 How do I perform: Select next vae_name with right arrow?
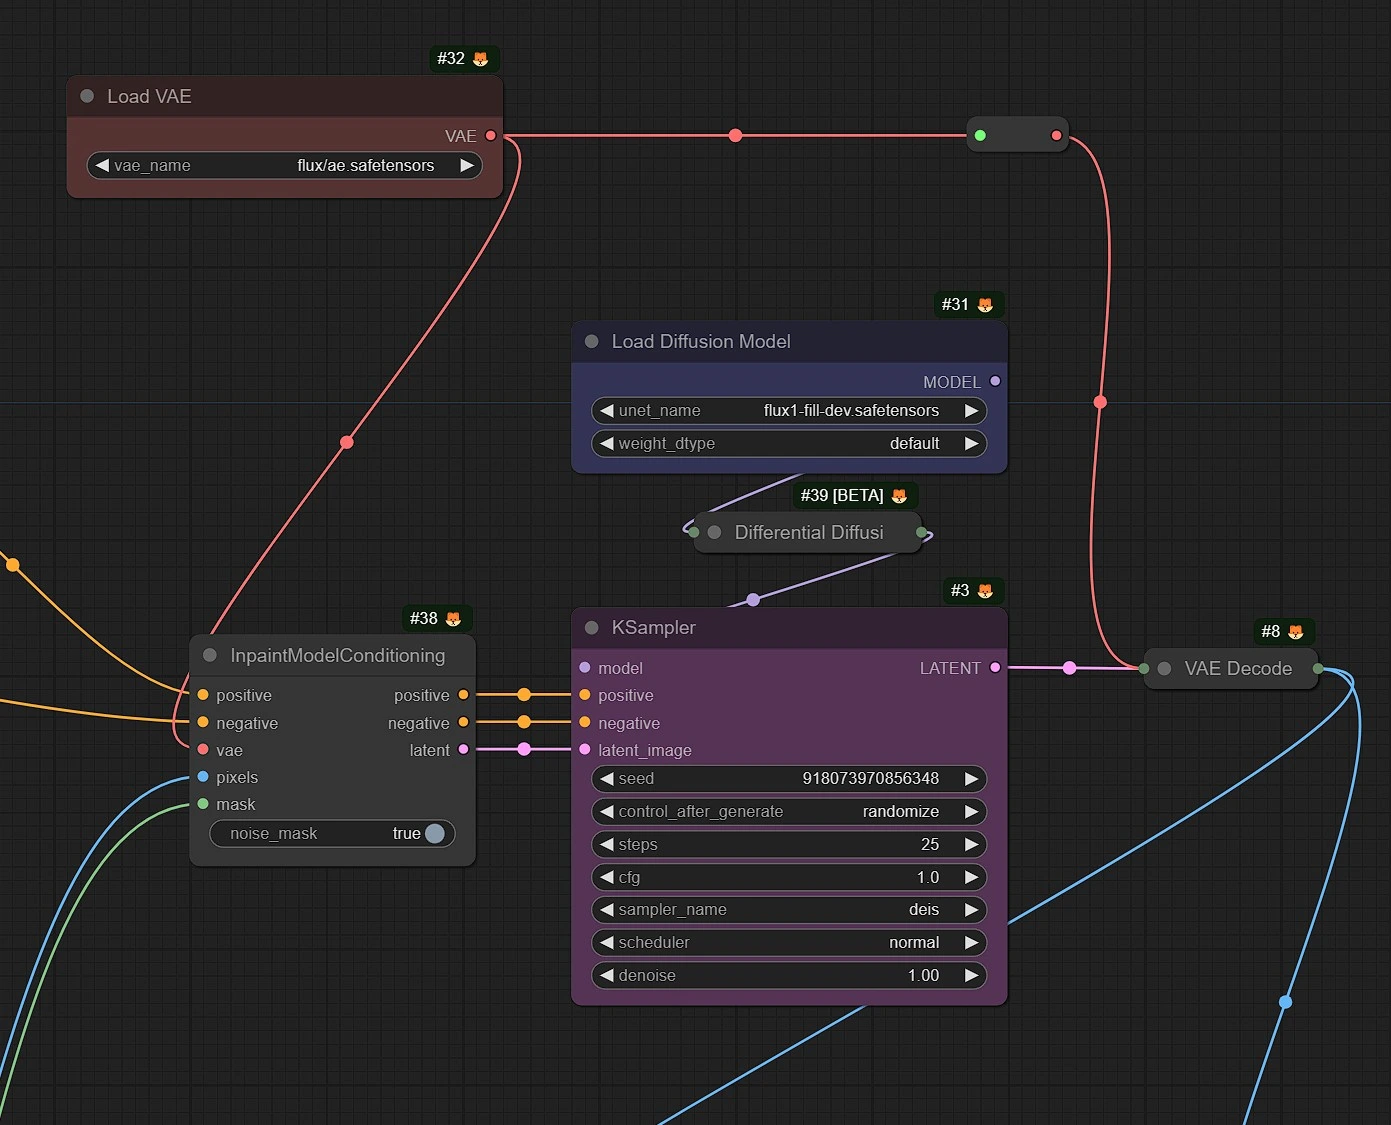coord(466,165)
